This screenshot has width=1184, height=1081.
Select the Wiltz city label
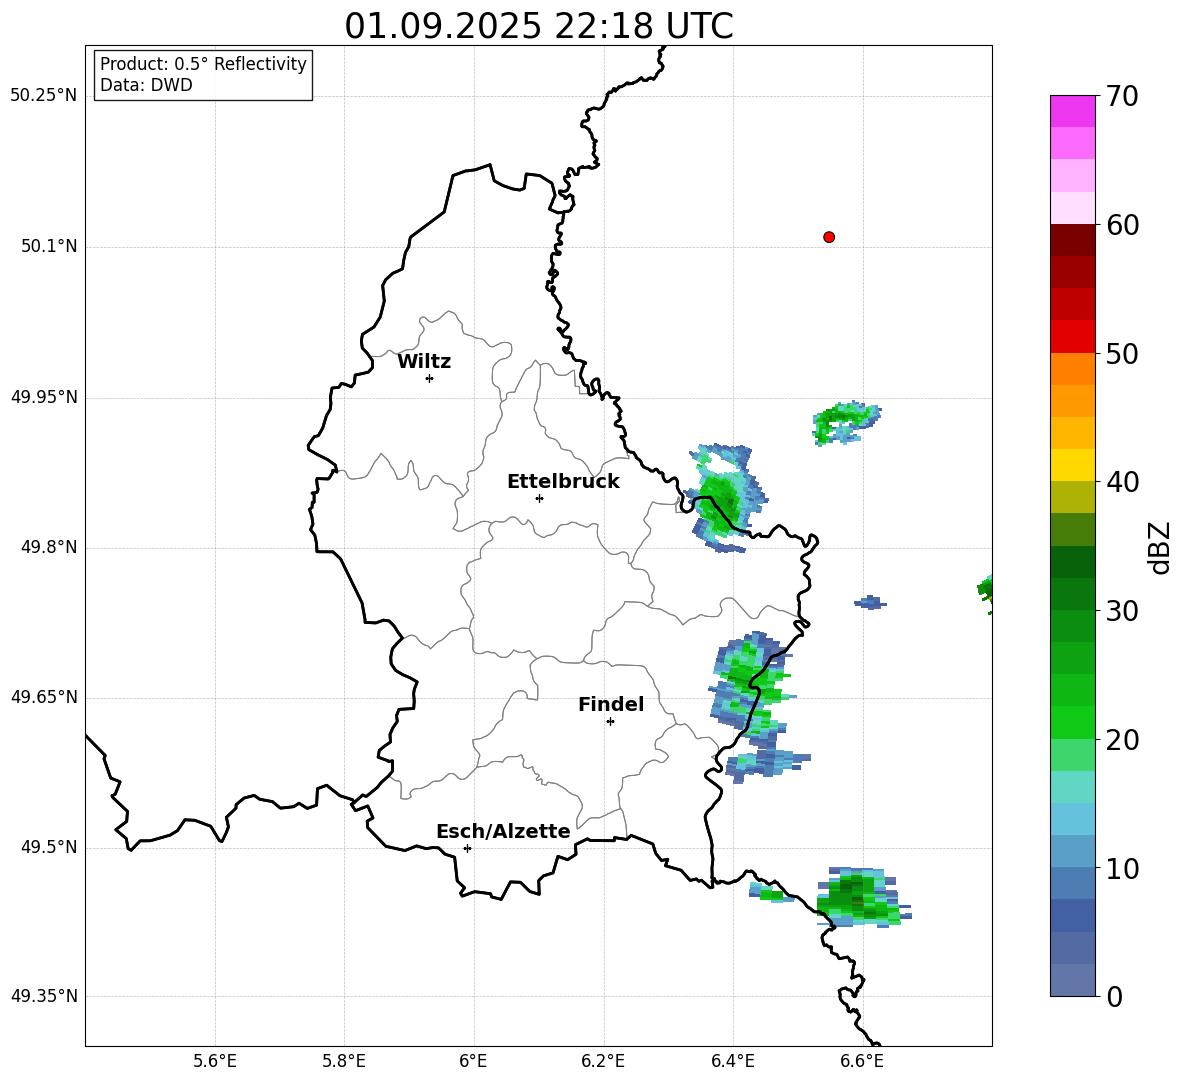click(x=424, y=362)
